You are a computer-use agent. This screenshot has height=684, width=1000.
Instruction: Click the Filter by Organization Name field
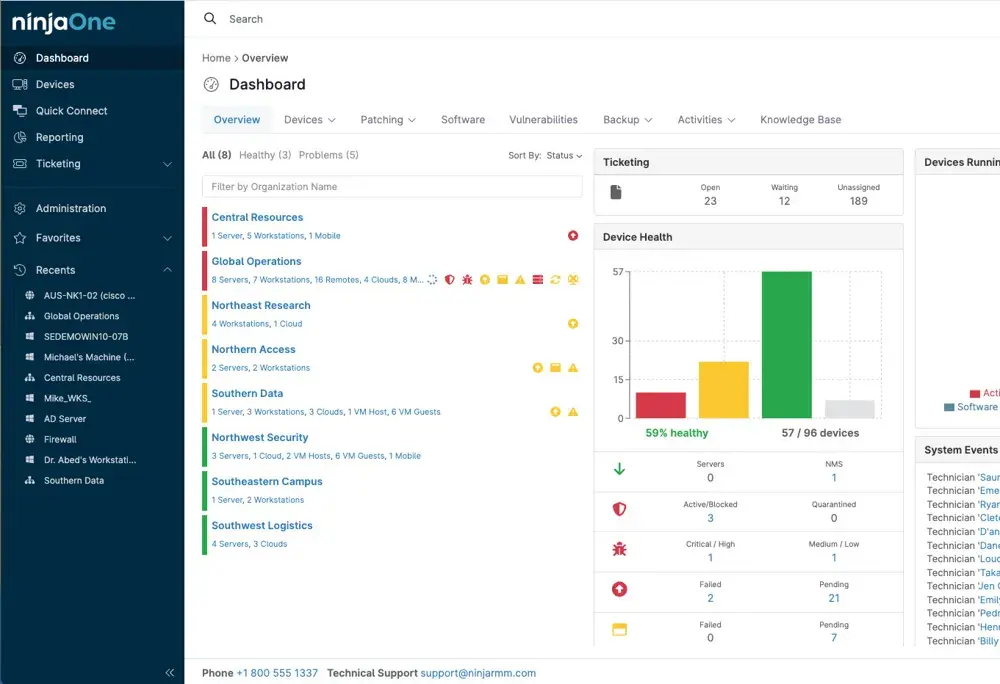point(392,187)
